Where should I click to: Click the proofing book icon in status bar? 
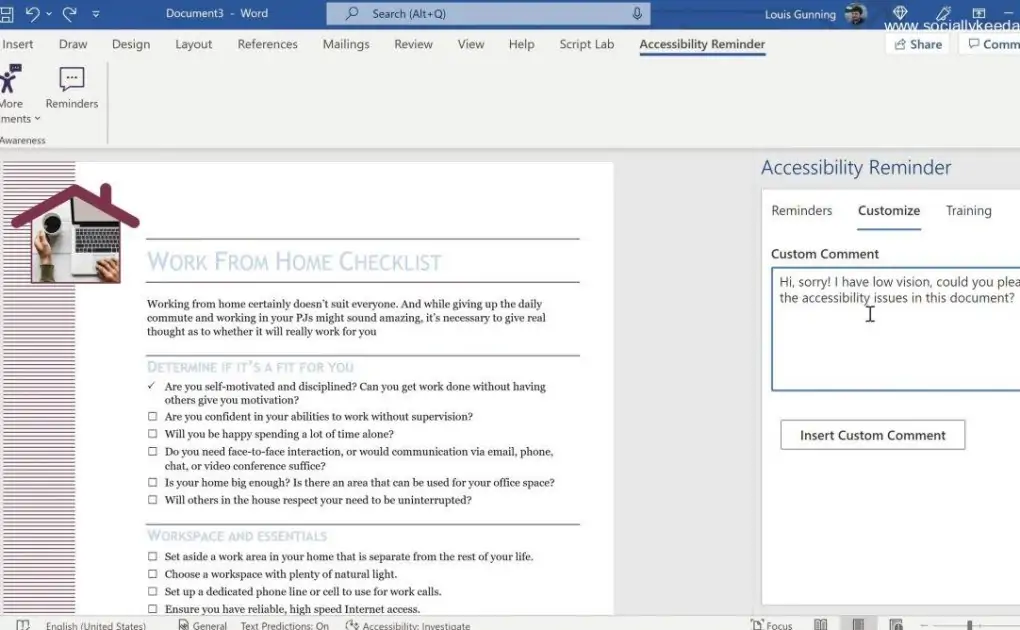23,625
